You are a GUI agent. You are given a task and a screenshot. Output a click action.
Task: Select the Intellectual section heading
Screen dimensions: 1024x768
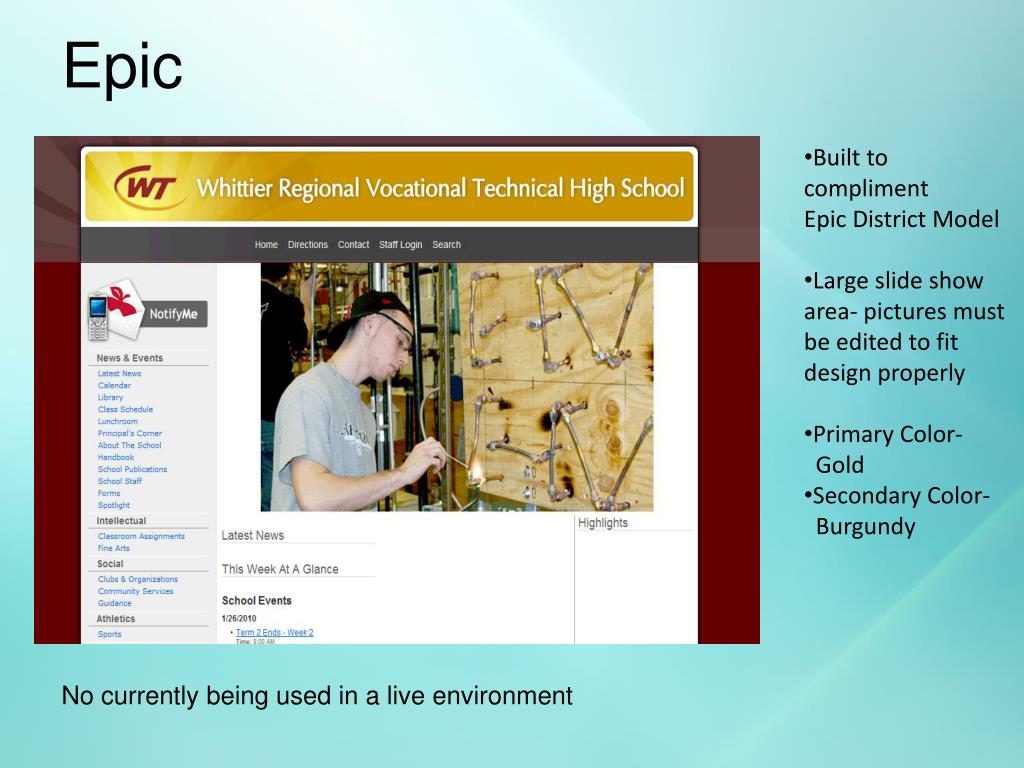pyautogui.click(x=121, y=520)
